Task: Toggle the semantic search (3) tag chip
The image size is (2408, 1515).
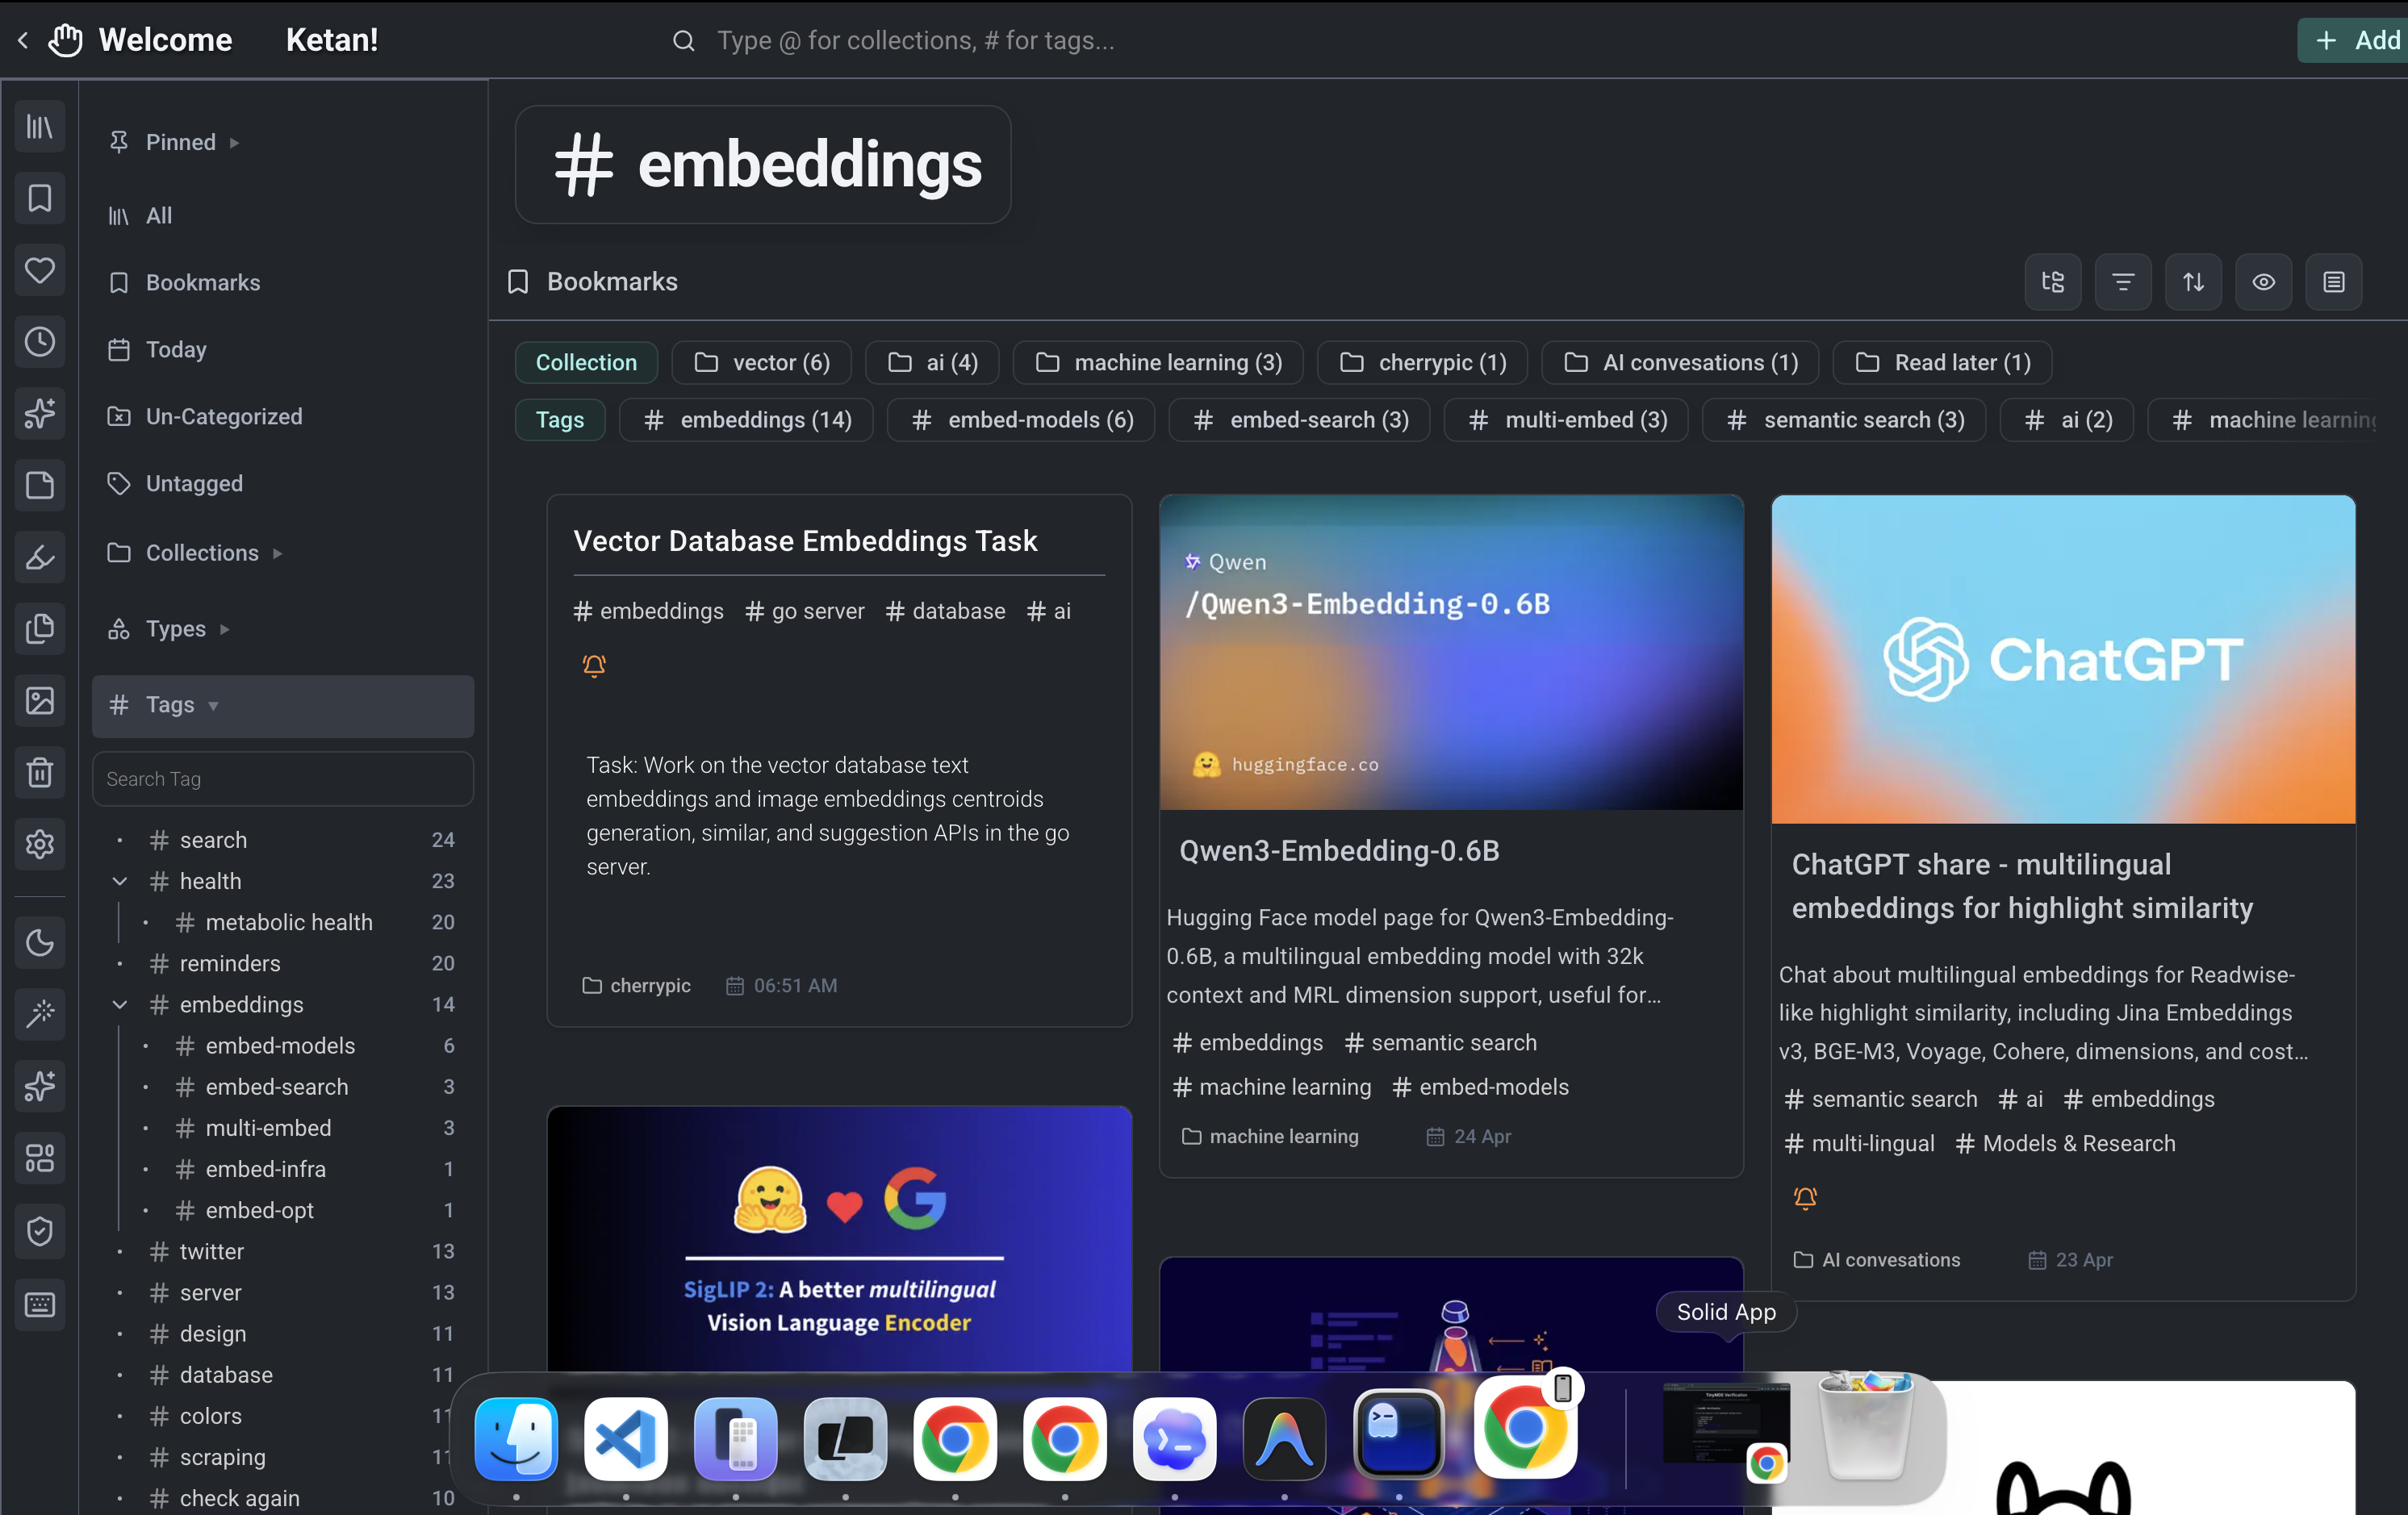Action: click(1844, 420)
